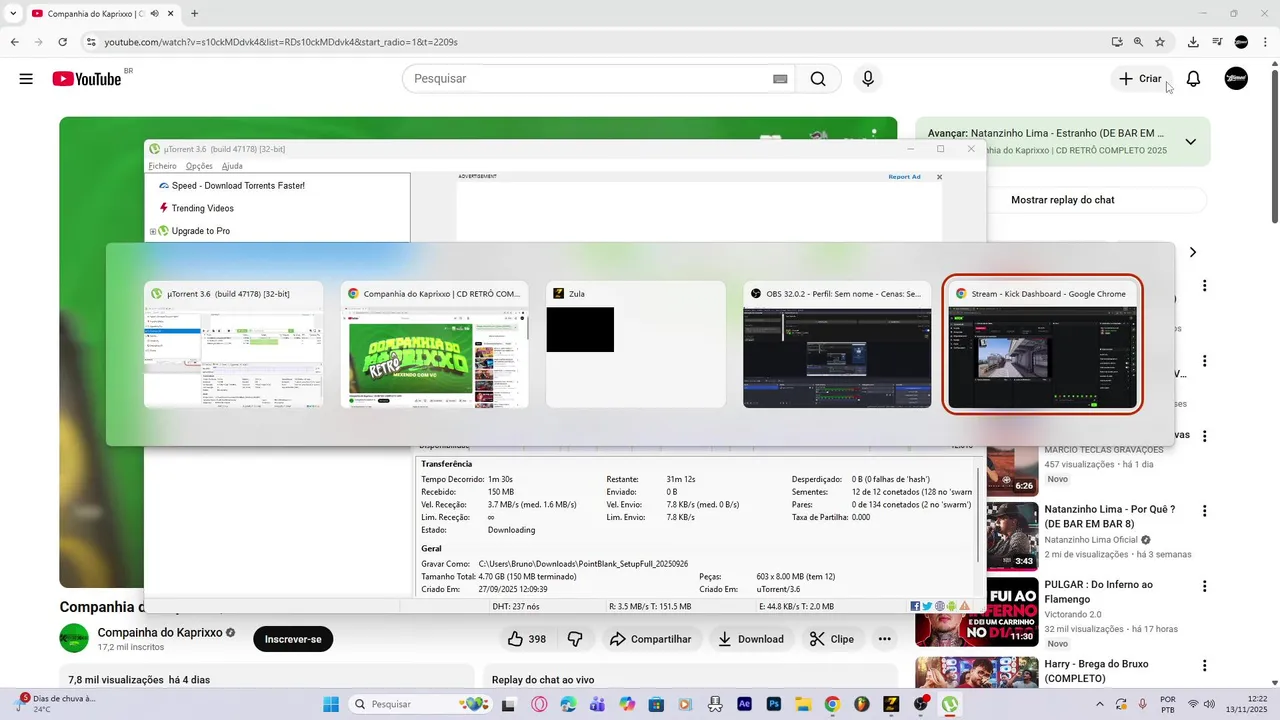Open options for PULGAR: Do Inferno ao Flamengo
1280x720 pixels.
coord(1205,587)
